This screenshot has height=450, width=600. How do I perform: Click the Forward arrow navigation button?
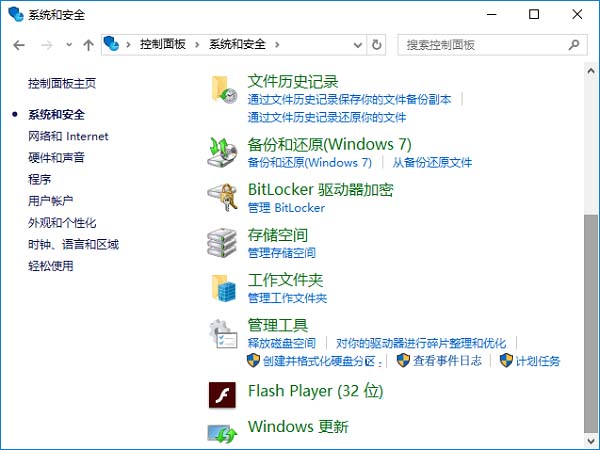coord(47,45)
